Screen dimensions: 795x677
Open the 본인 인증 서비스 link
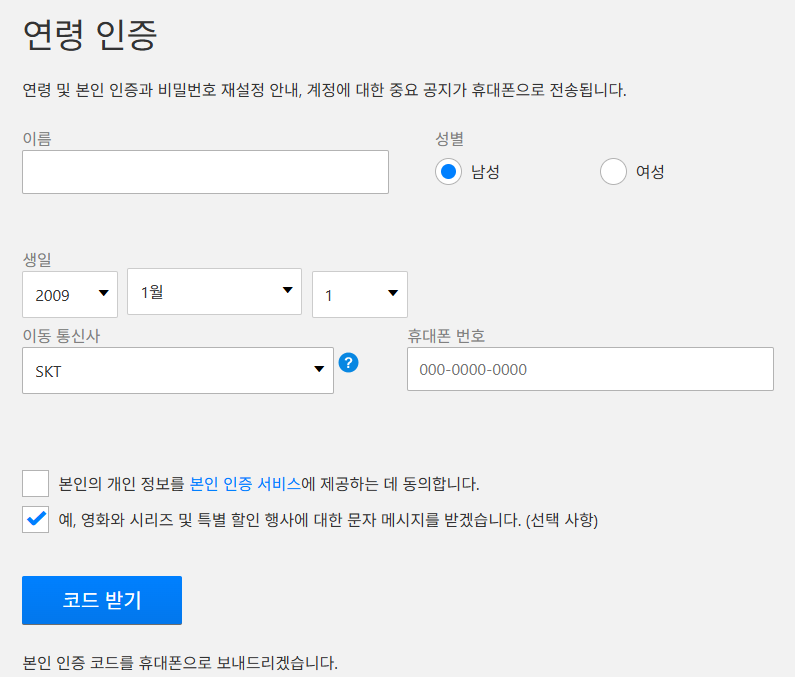[245, 484]
